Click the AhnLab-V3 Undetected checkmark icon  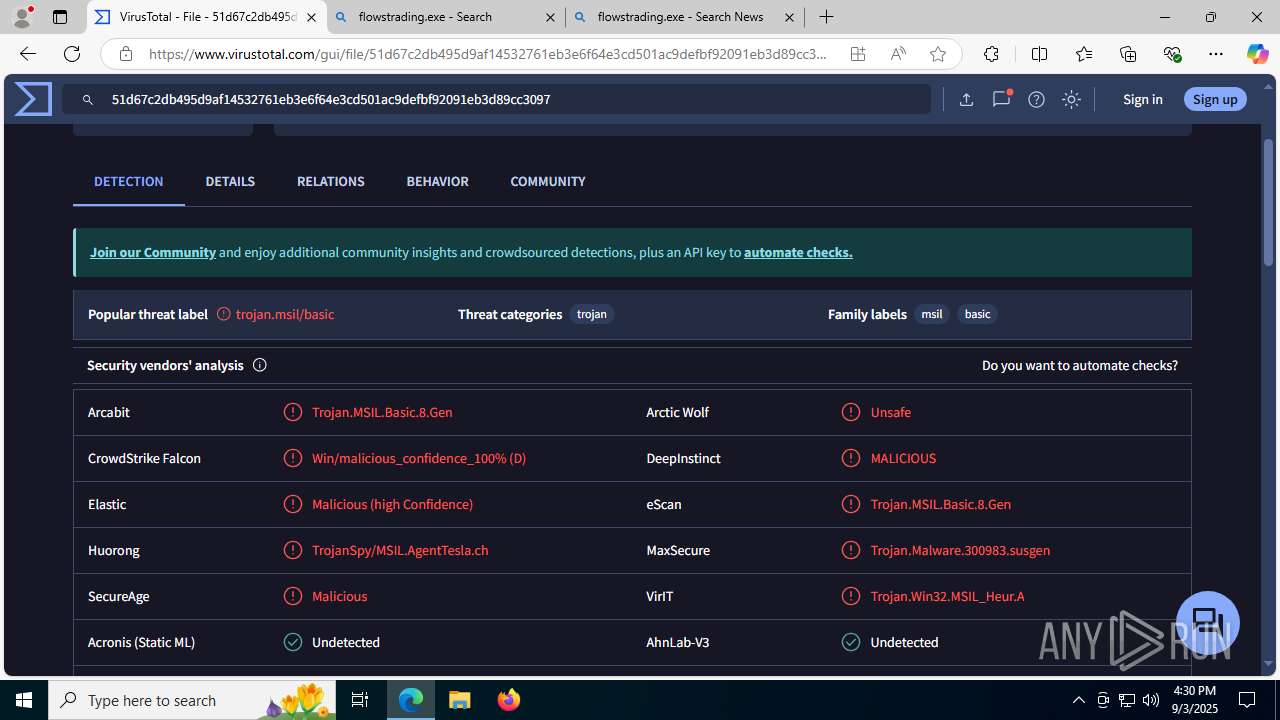coord(851,642)
